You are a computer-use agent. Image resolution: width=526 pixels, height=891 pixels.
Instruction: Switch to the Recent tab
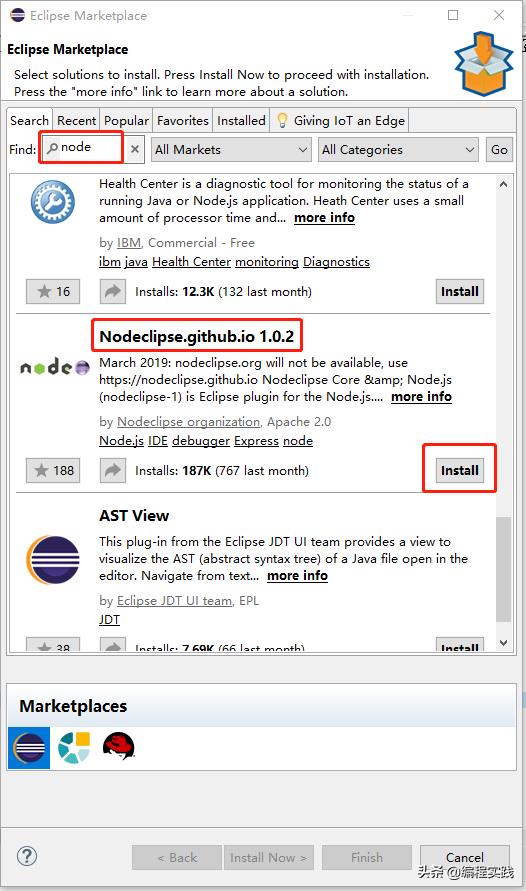pos(76,120)
